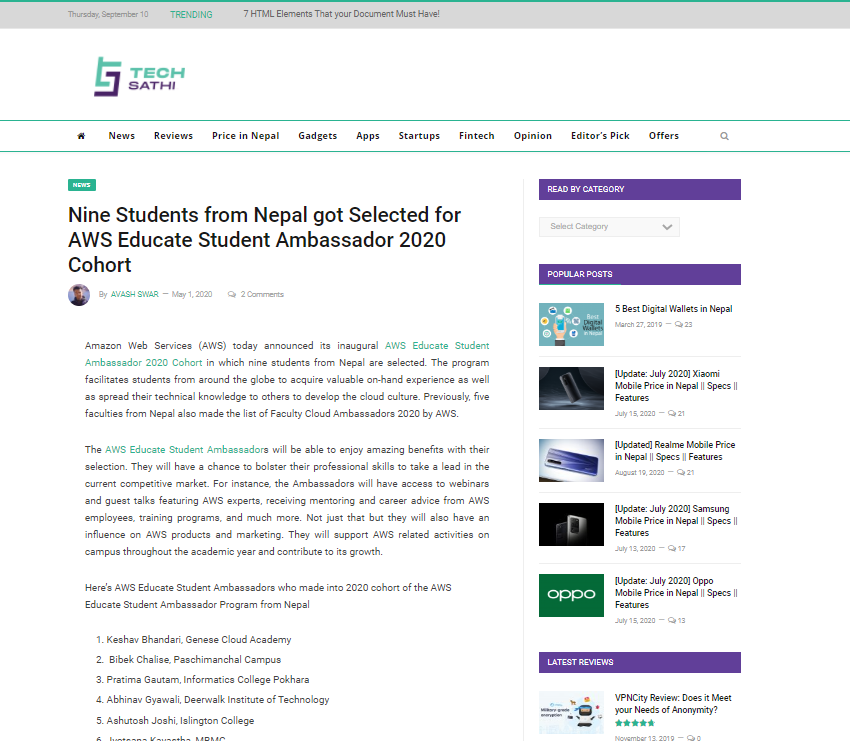850x741 pixels.
Task: Click the comment icon on Xiaomi post
Action: (x=672, y=413)
